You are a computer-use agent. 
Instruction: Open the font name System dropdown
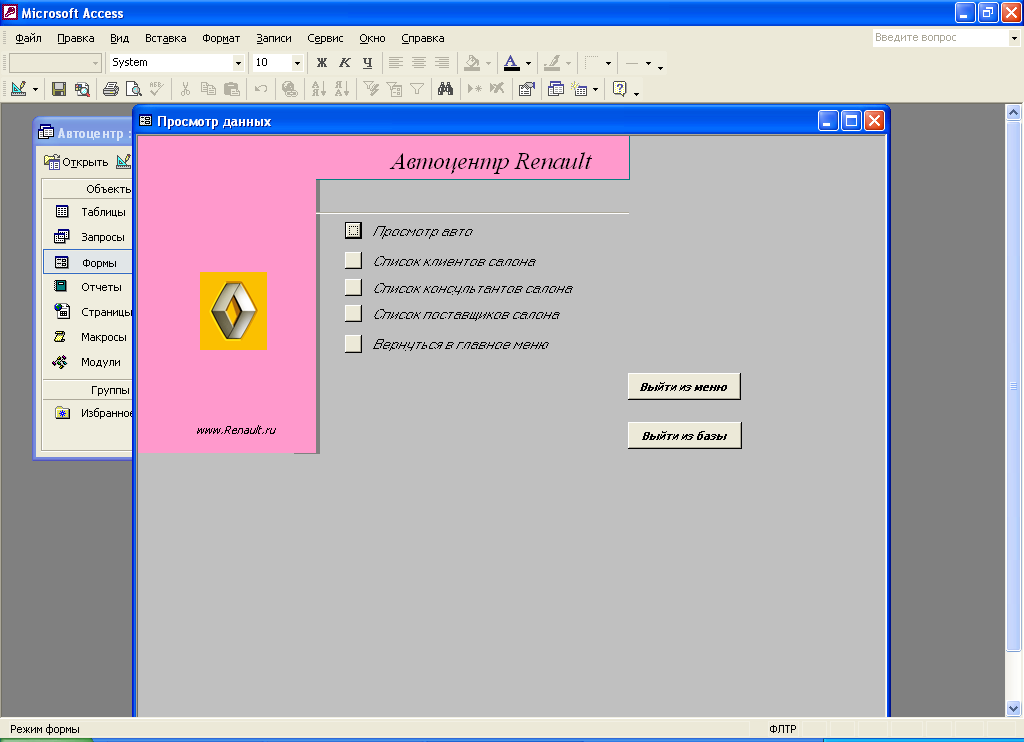[238, 63]
